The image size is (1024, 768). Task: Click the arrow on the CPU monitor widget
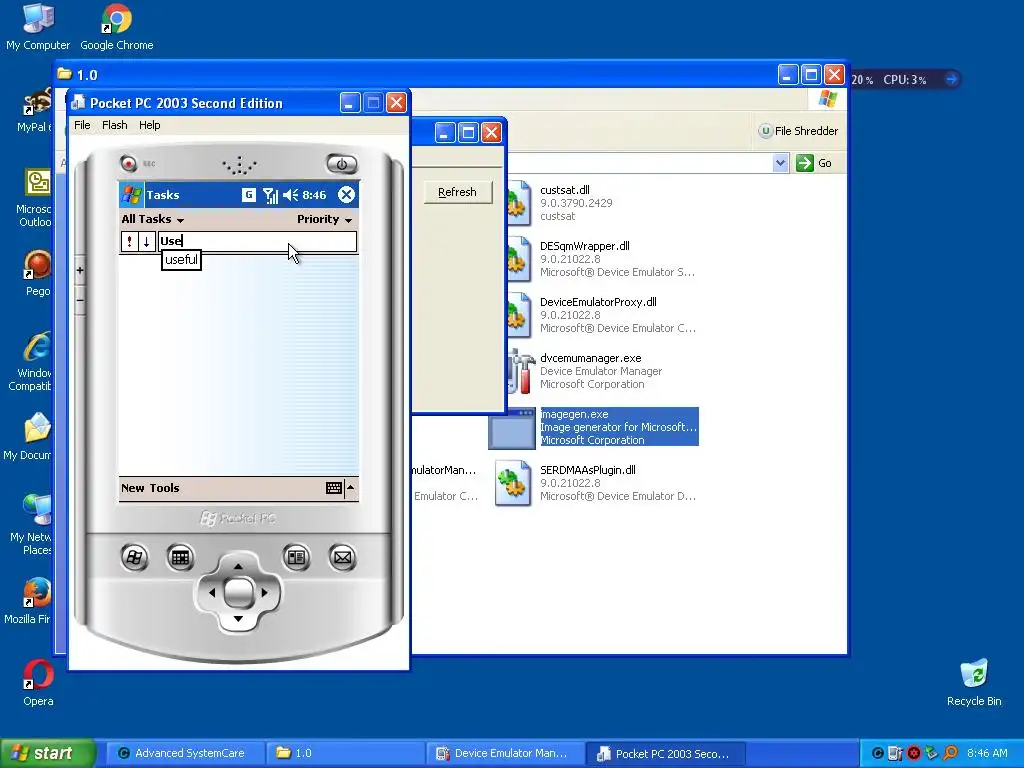click(x=952, y=79)
